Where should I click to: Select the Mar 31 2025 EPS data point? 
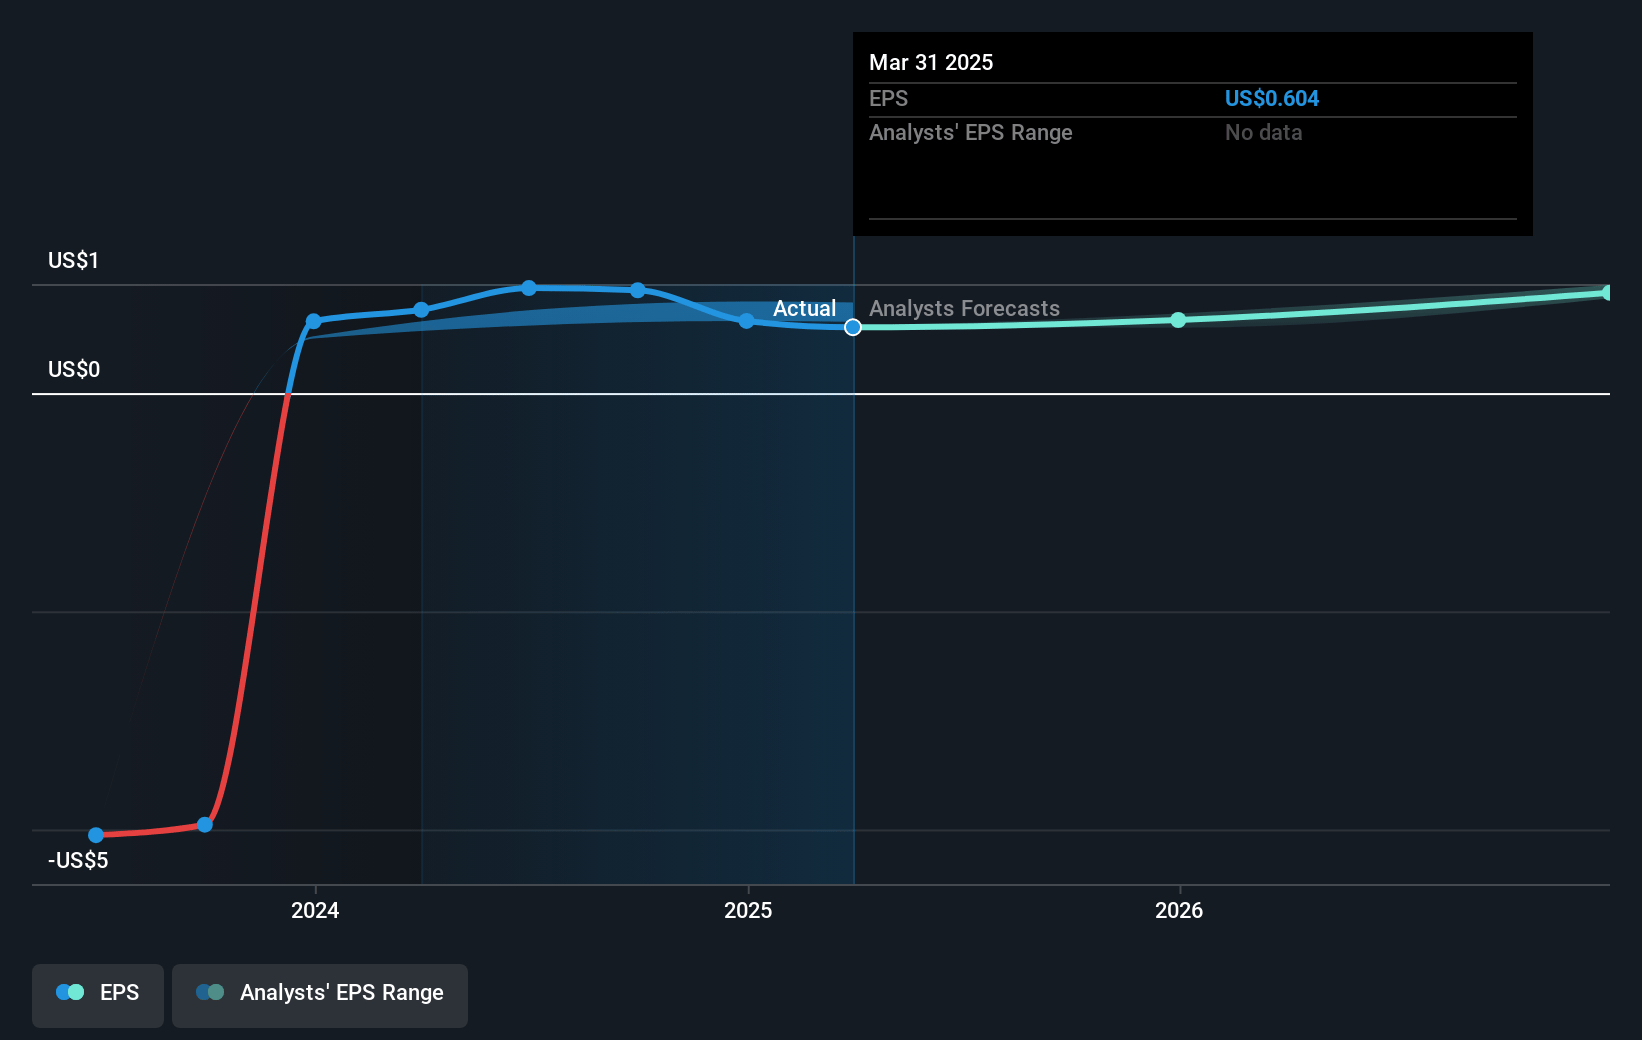pyautogui.click(x=853, y=327)
